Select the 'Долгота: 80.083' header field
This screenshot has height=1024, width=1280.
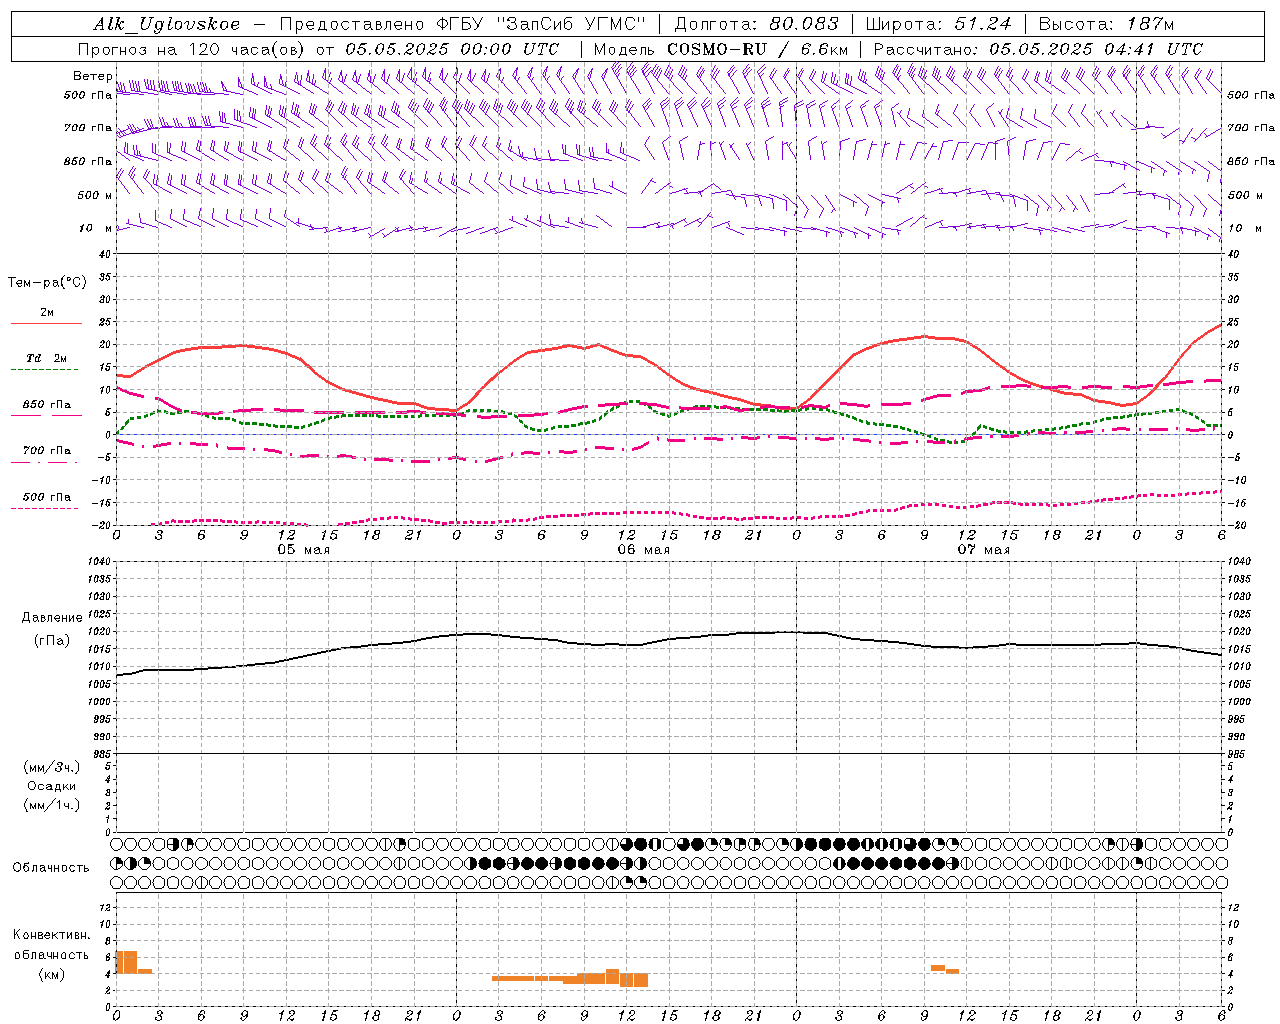(757, 24)
